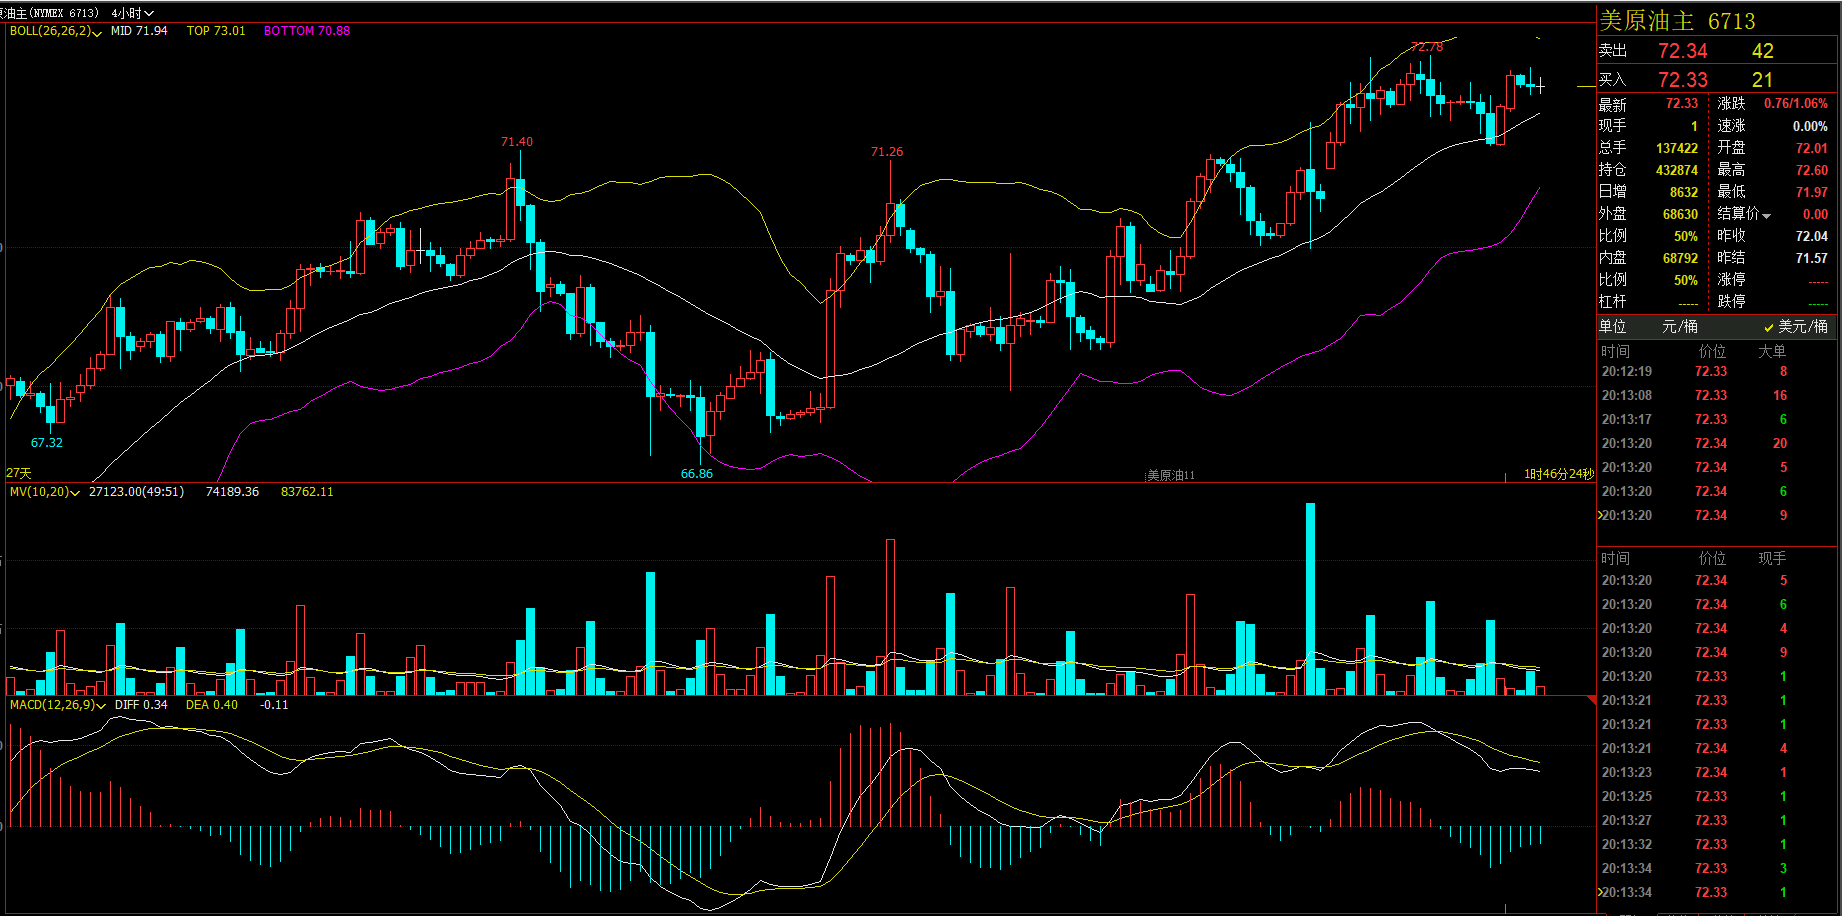Image resolution: width=1842 pixels, height=916 pixels.
Task: Click the 71.40 peak price label
Action: point(516,142)
